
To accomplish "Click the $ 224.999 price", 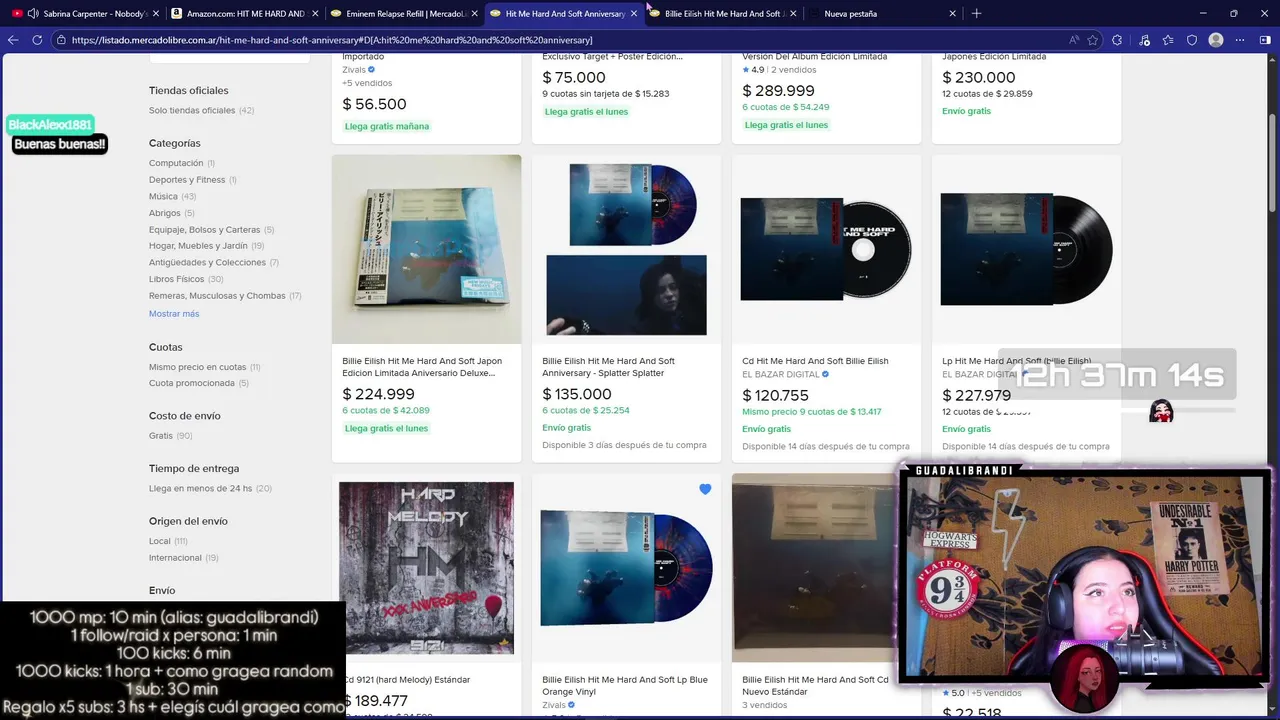I will (379, 394).
